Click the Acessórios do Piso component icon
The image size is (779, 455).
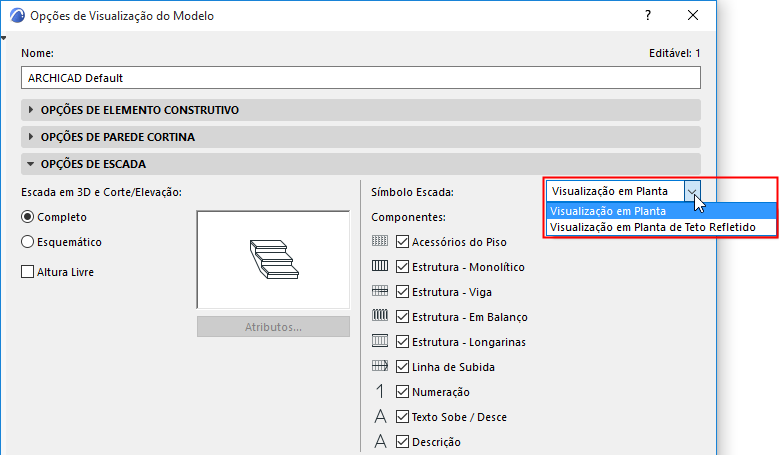coord(380,241)
